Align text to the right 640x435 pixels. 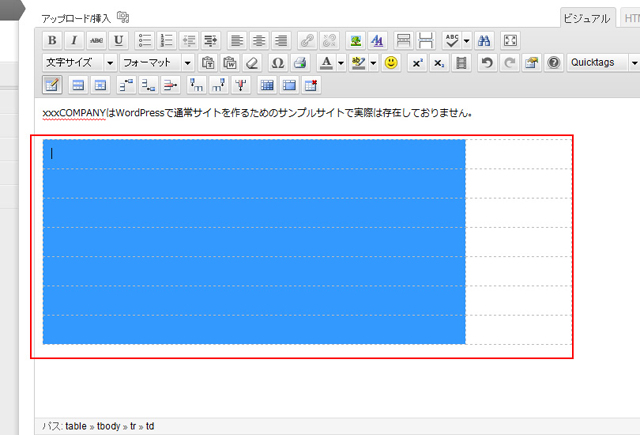[x=281, y=40]
